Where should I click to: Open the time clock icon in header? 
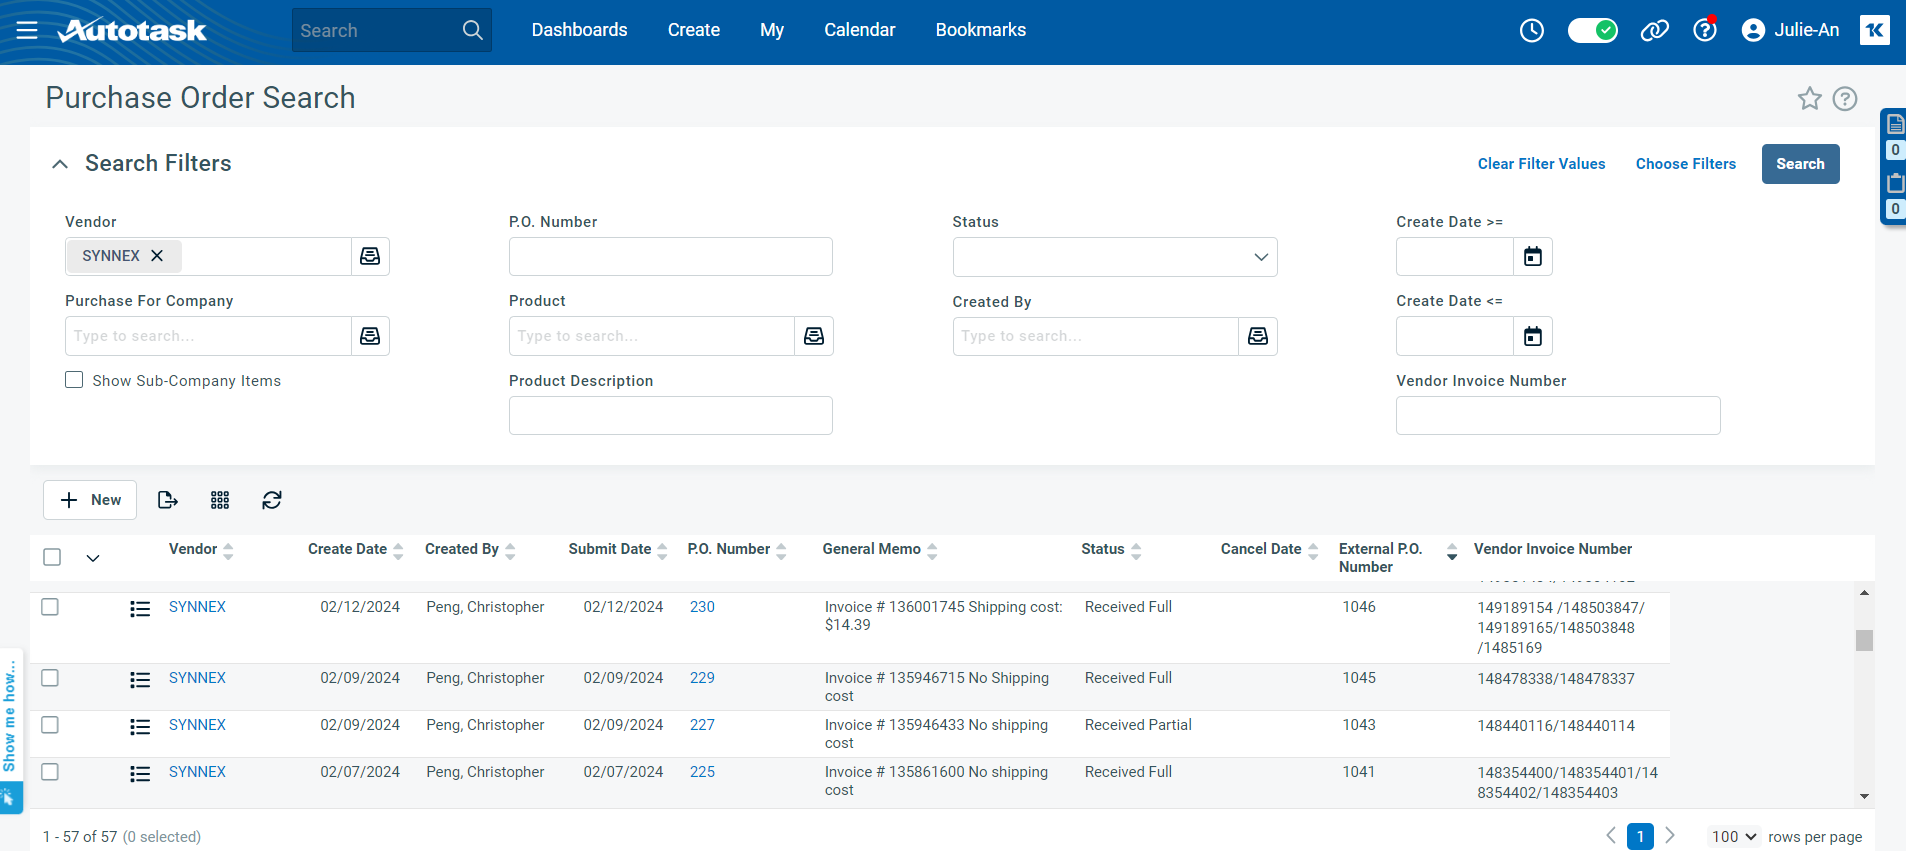(x=1531, y=31)
